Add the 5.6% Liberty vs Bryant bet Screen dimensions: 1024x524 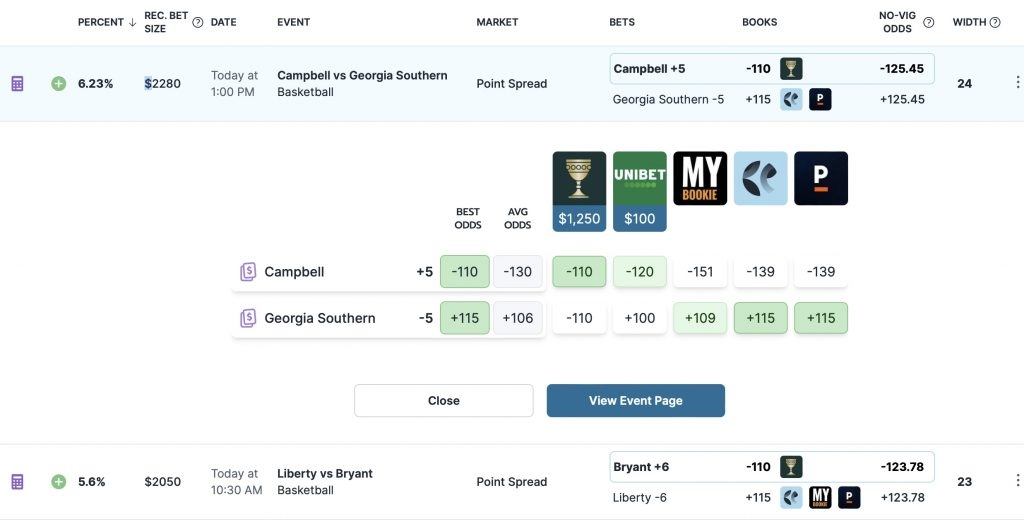59,482
